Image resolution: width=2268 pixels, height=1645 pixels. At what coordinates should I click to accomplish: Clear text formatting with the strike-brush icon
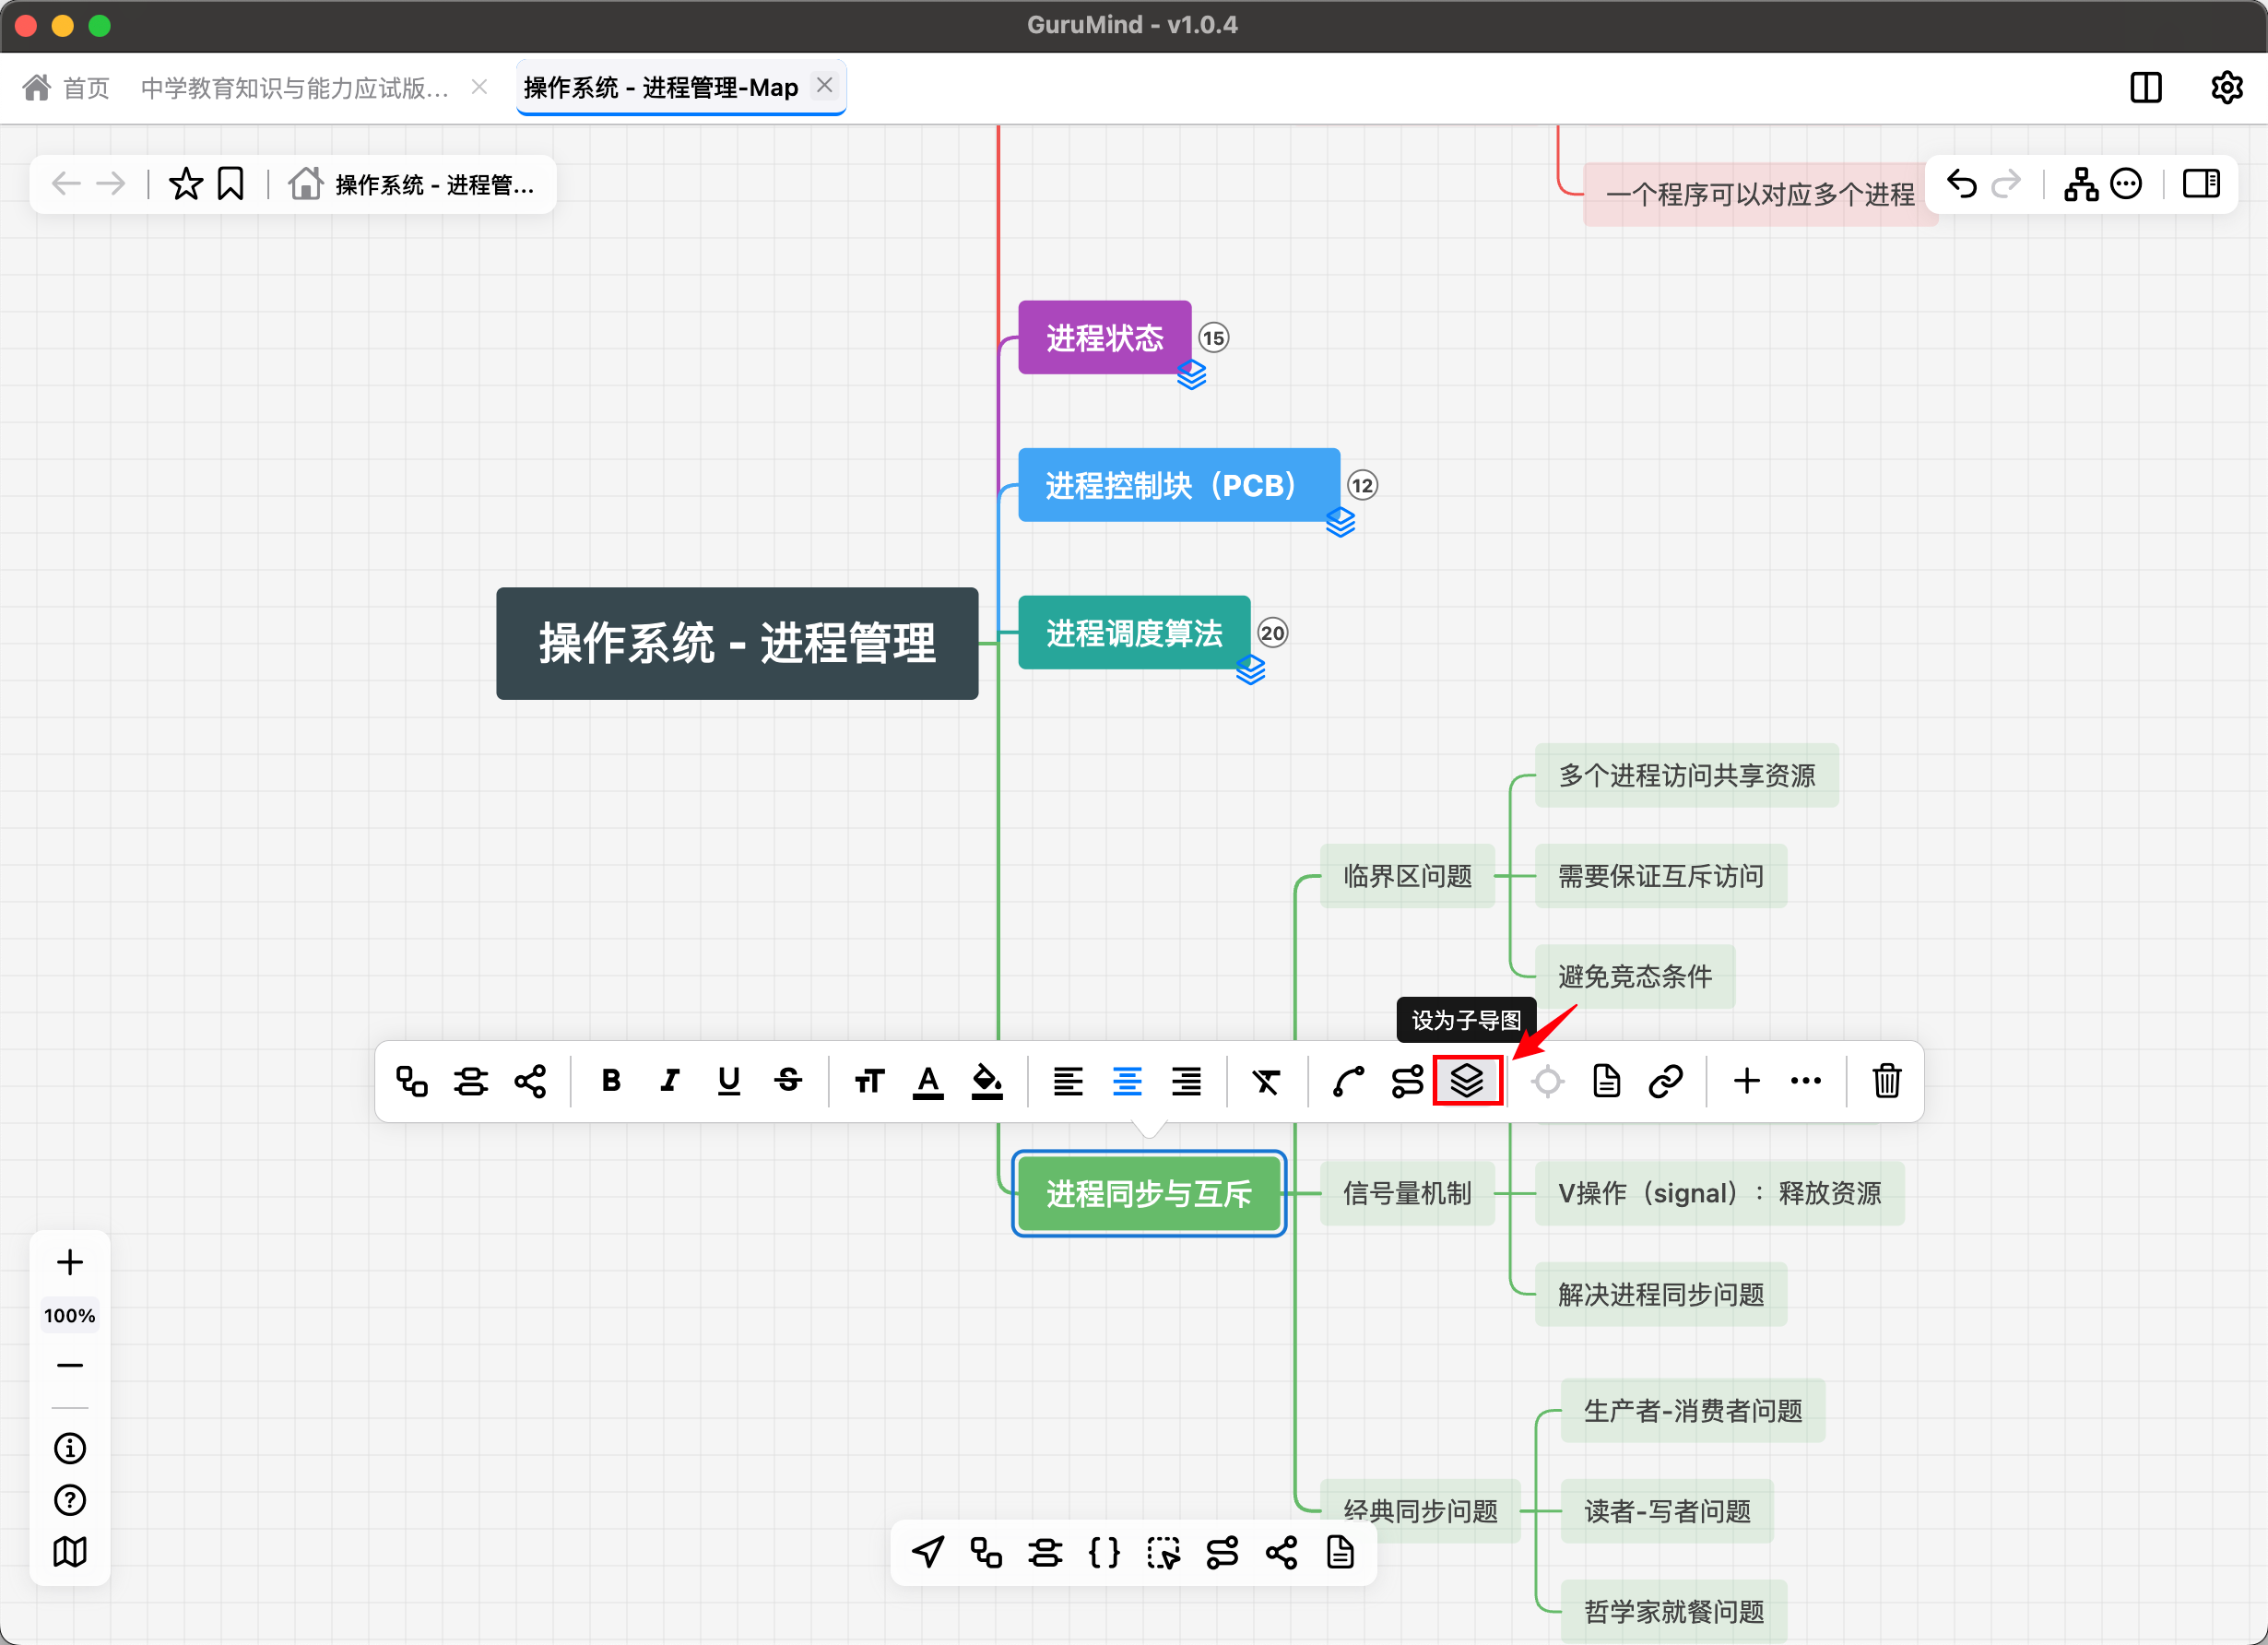1265,1081
